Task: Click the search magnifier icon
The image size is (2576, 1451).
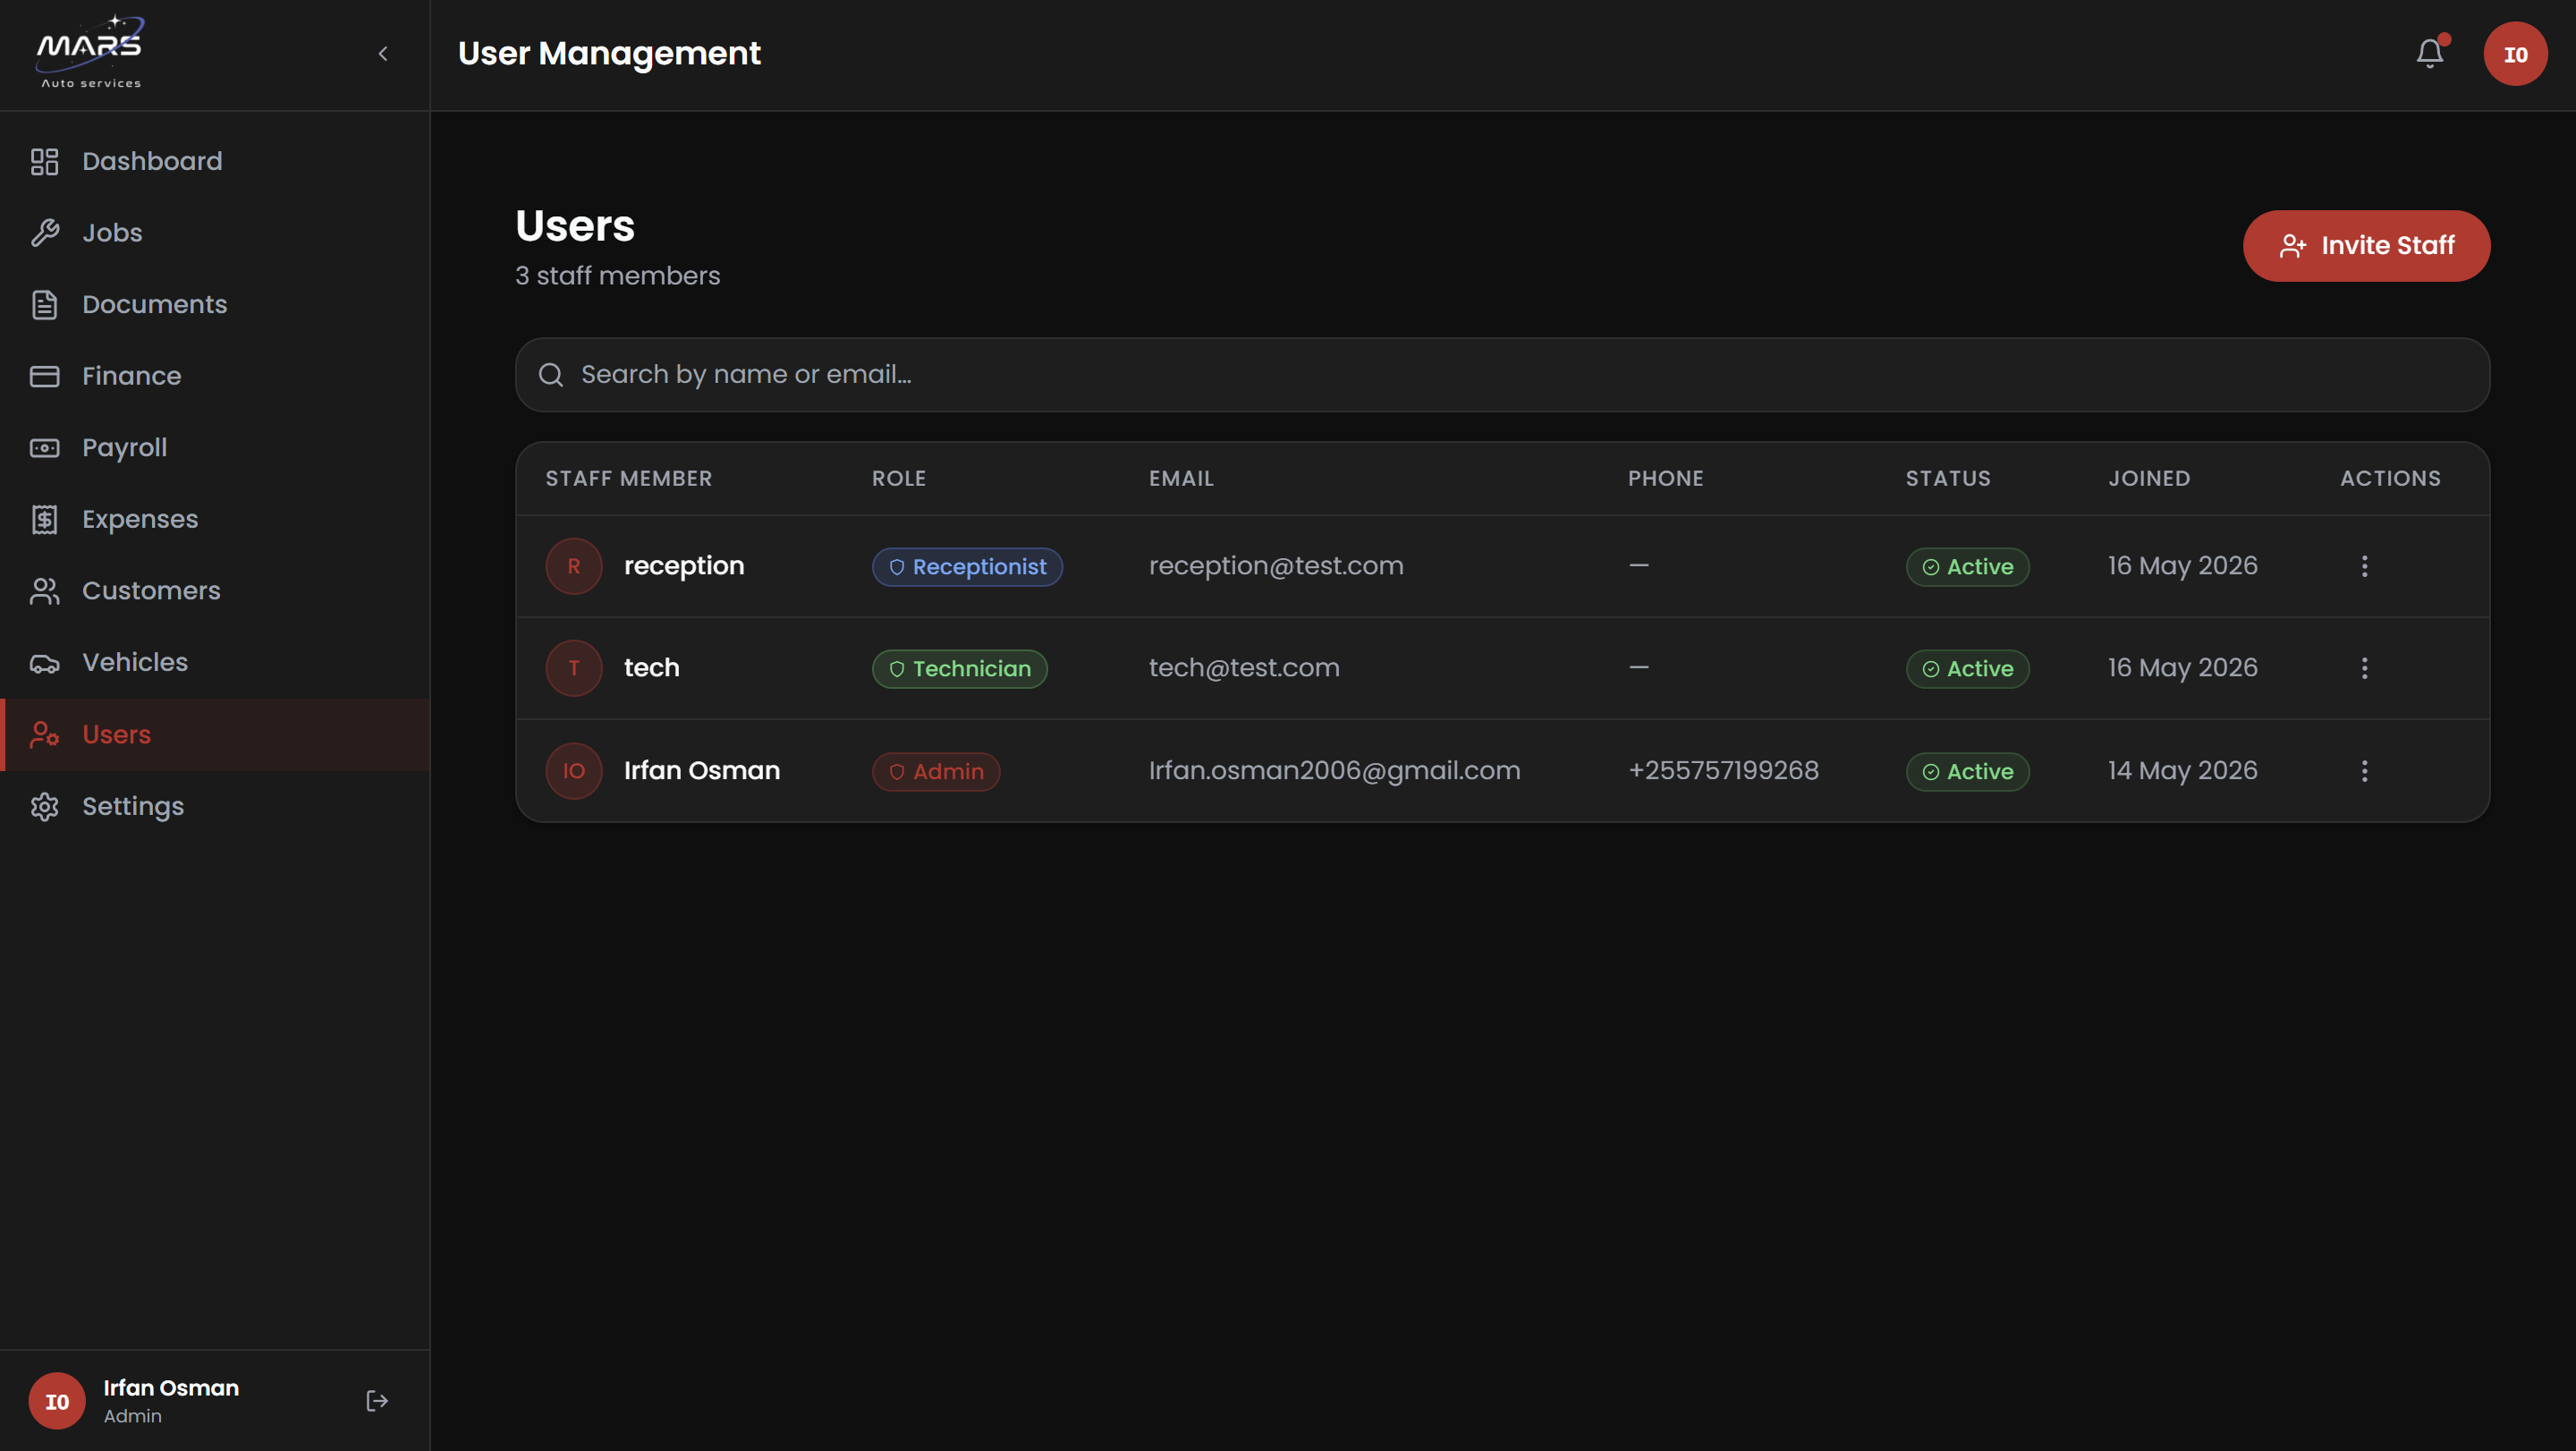Action: (x=551, y=375)
